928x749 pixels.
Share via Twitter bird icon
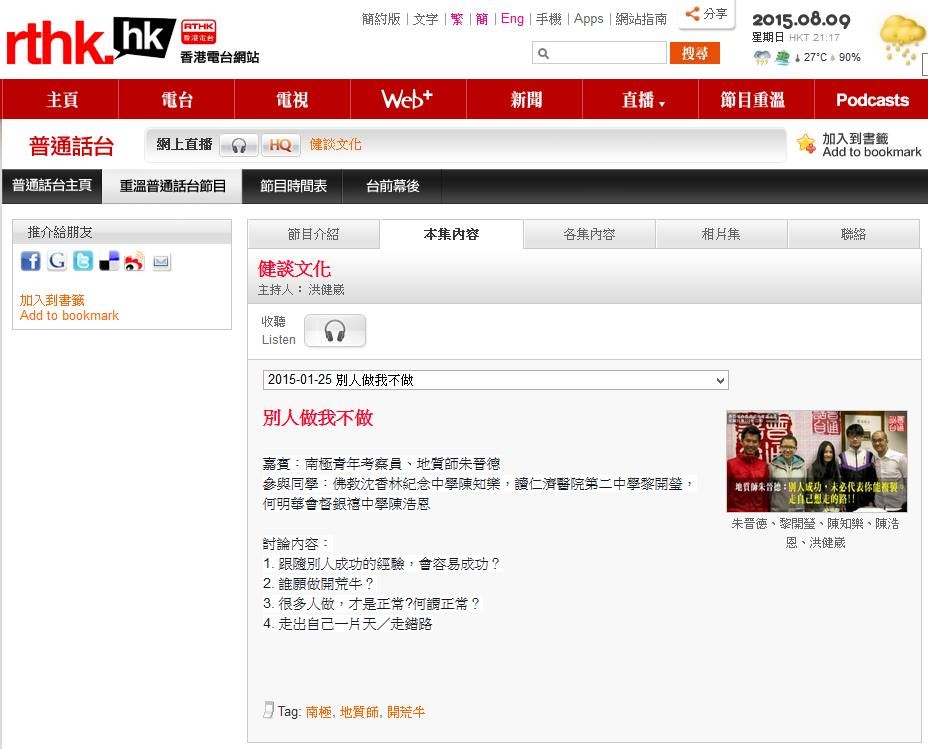83,262
